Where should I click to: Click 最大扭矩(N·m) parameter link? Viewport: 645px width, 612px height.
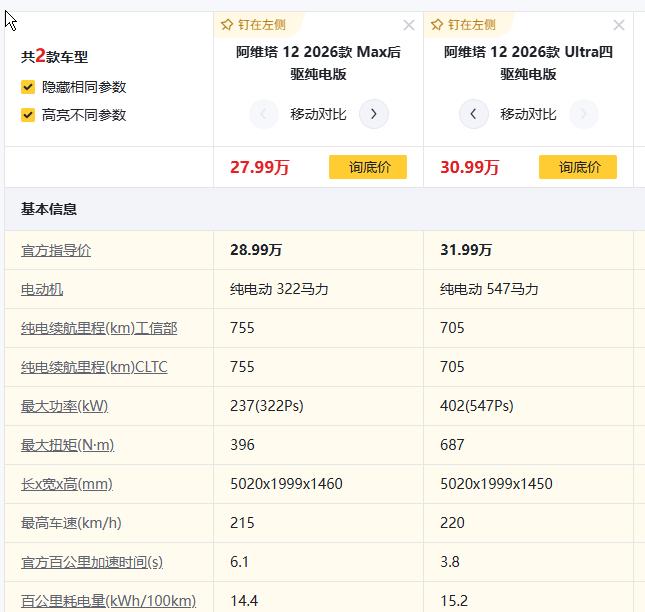tap(68, 445)
